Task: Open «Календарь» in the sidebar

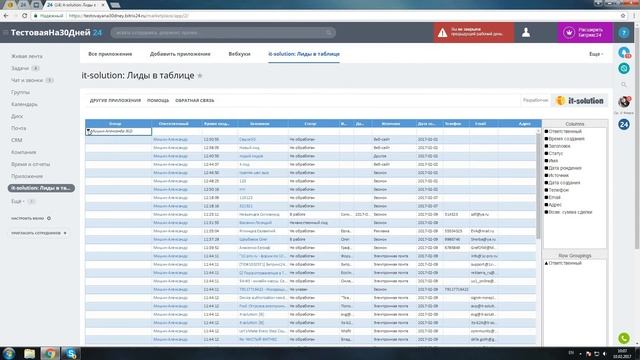Action: 24,104
